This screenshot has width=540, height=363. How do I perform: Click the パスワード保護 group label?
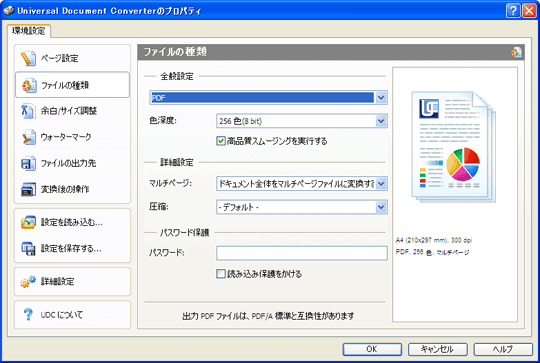(185, 233)
